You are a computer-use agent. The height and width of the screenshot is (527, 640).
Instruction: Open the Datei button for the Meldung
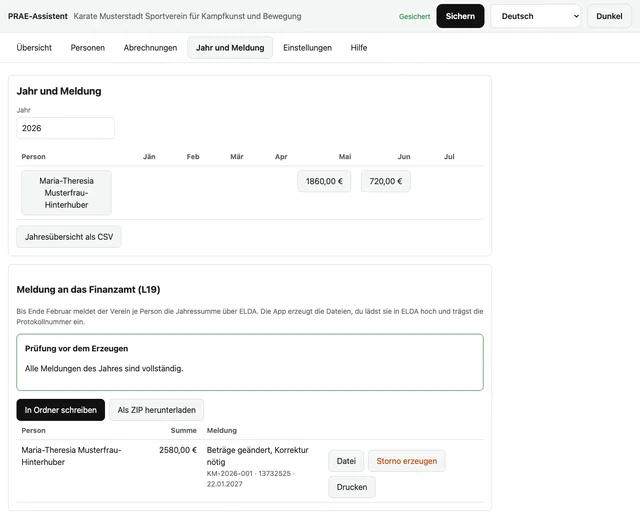tap(346, 461)
